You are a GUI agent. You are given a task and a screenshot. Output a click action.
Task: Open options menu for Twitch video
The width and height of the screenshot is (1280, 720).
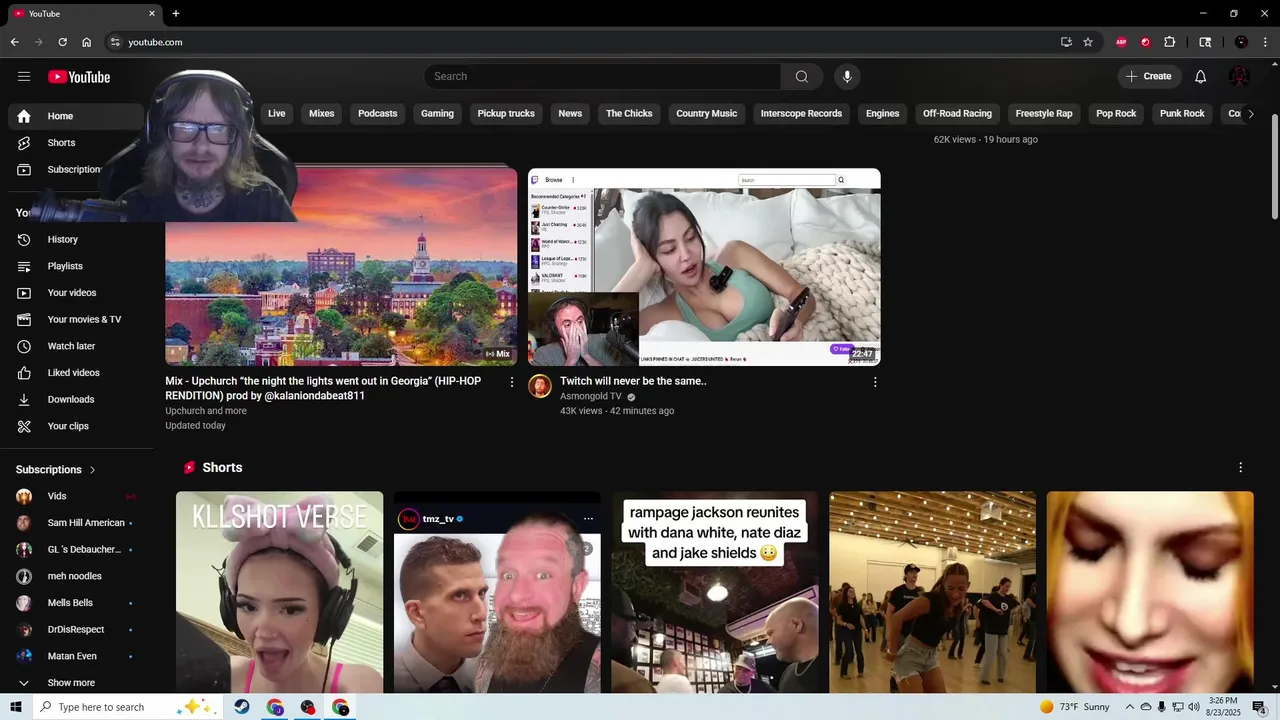[x=875, y=382]
